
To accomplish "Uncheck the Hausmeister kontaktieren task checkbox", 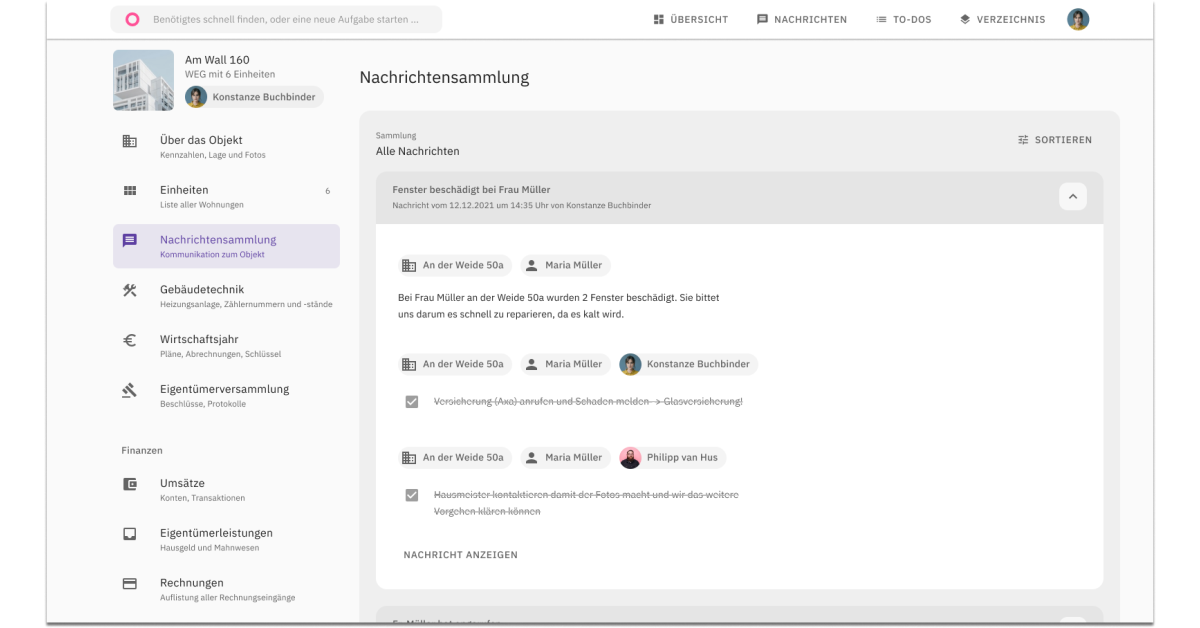I will pos(412,495).
